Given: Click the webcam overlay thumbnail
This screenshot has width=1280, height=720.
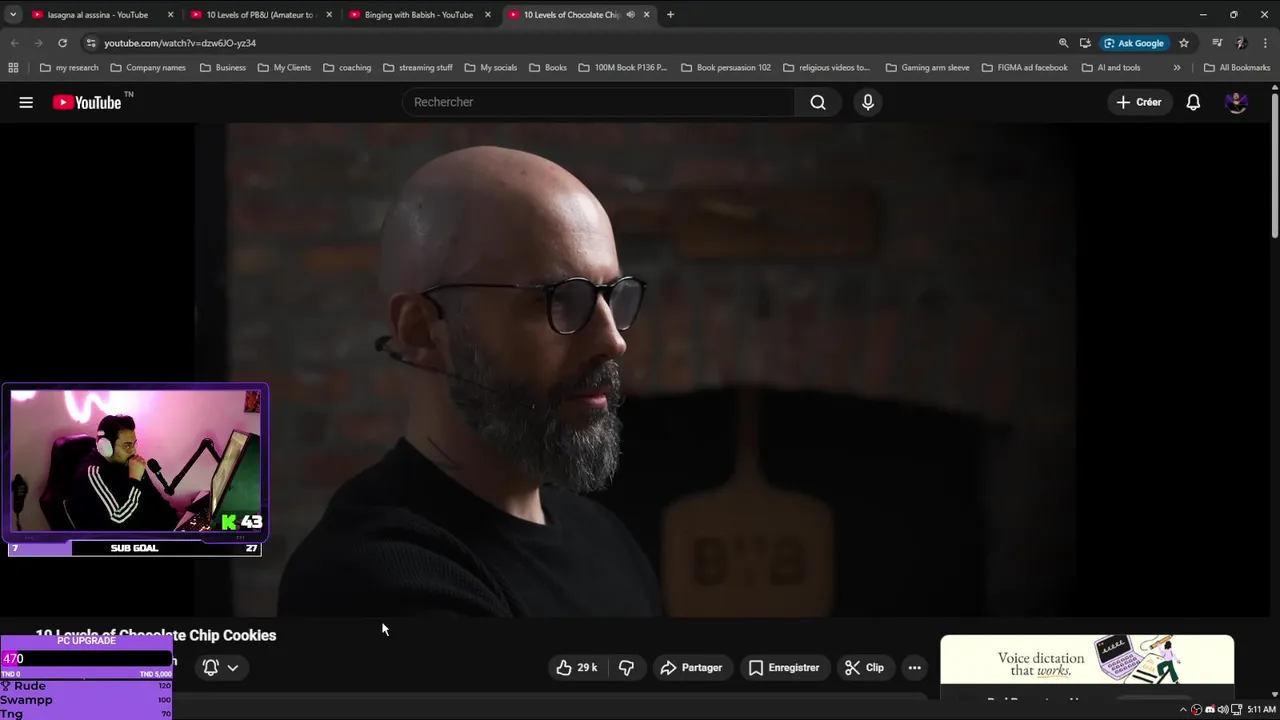Looking at the screenshot, I should coord(135,461).
